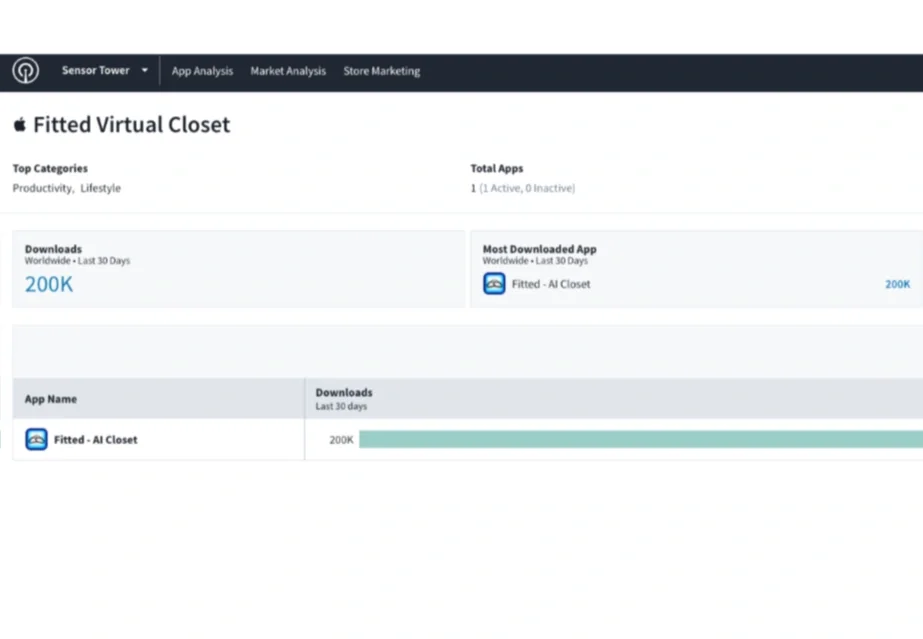Open the Lifestyle category link
The height and width of the screenshot is (639, 923).
point(101,188)
